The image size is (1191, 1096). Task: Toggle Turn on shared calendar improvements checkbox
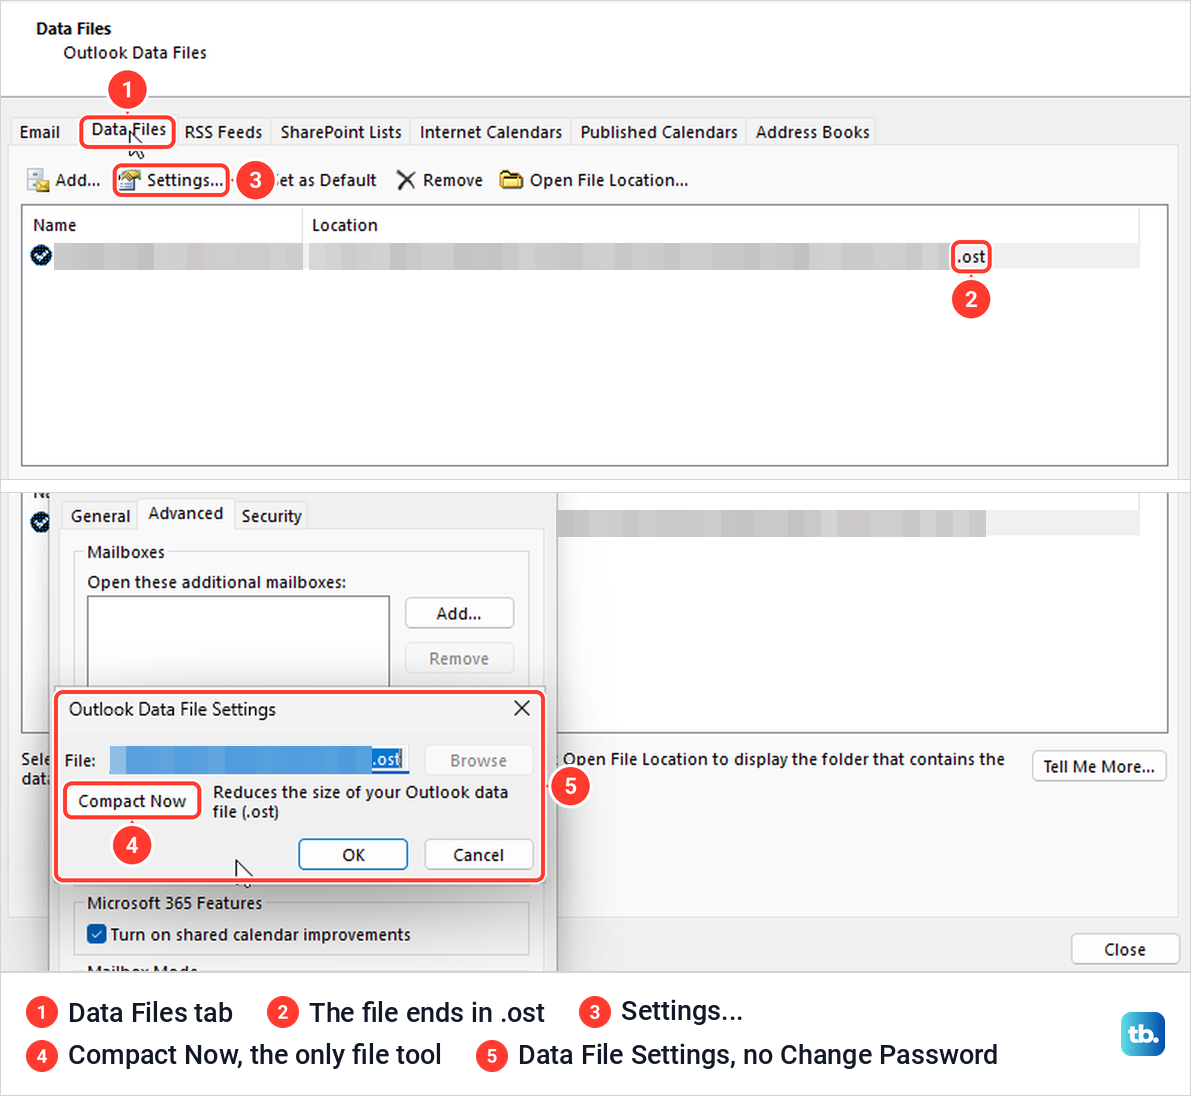point(96,933)
